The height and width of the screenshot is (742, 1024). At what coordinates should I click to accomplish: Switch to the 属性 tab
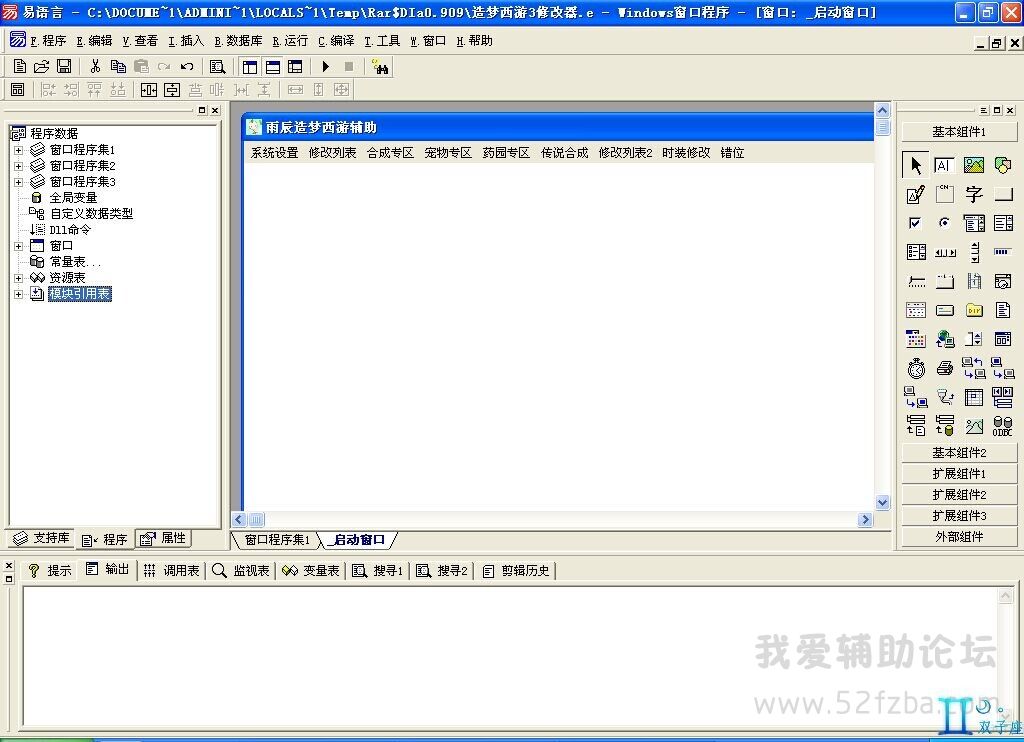pos(164,538)
